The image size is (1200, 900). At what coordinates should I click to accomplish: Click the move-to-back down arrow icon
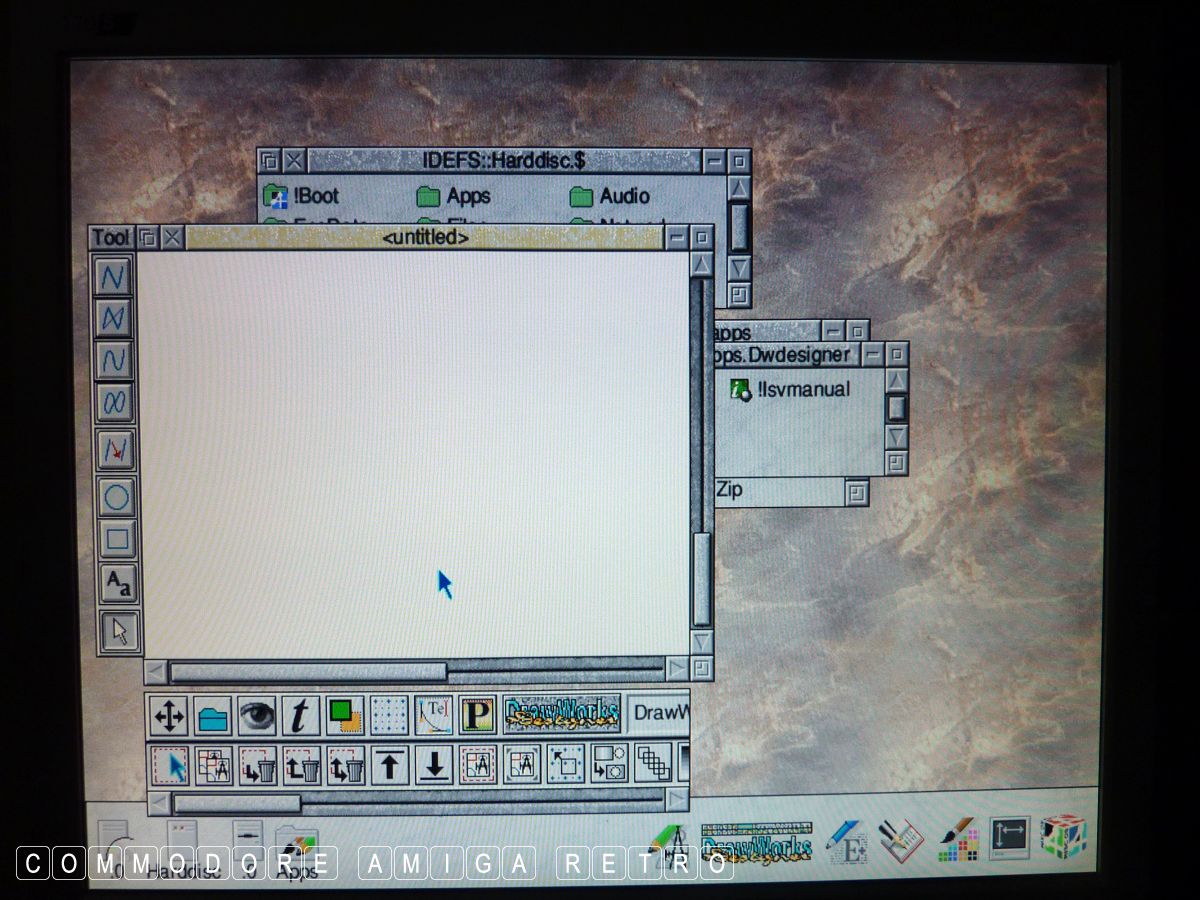coord(433,765)
